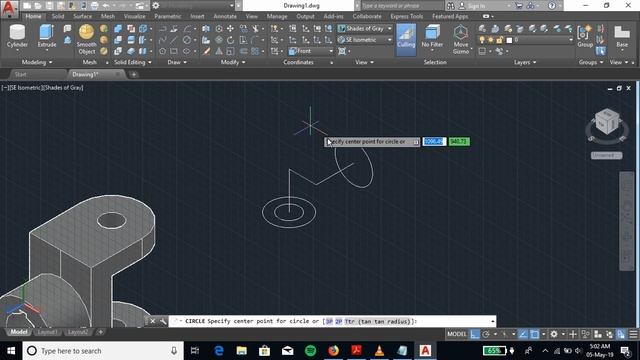Select the Rectangle draw tool
This screenshot has height=360, width=640.
point(173,51)
